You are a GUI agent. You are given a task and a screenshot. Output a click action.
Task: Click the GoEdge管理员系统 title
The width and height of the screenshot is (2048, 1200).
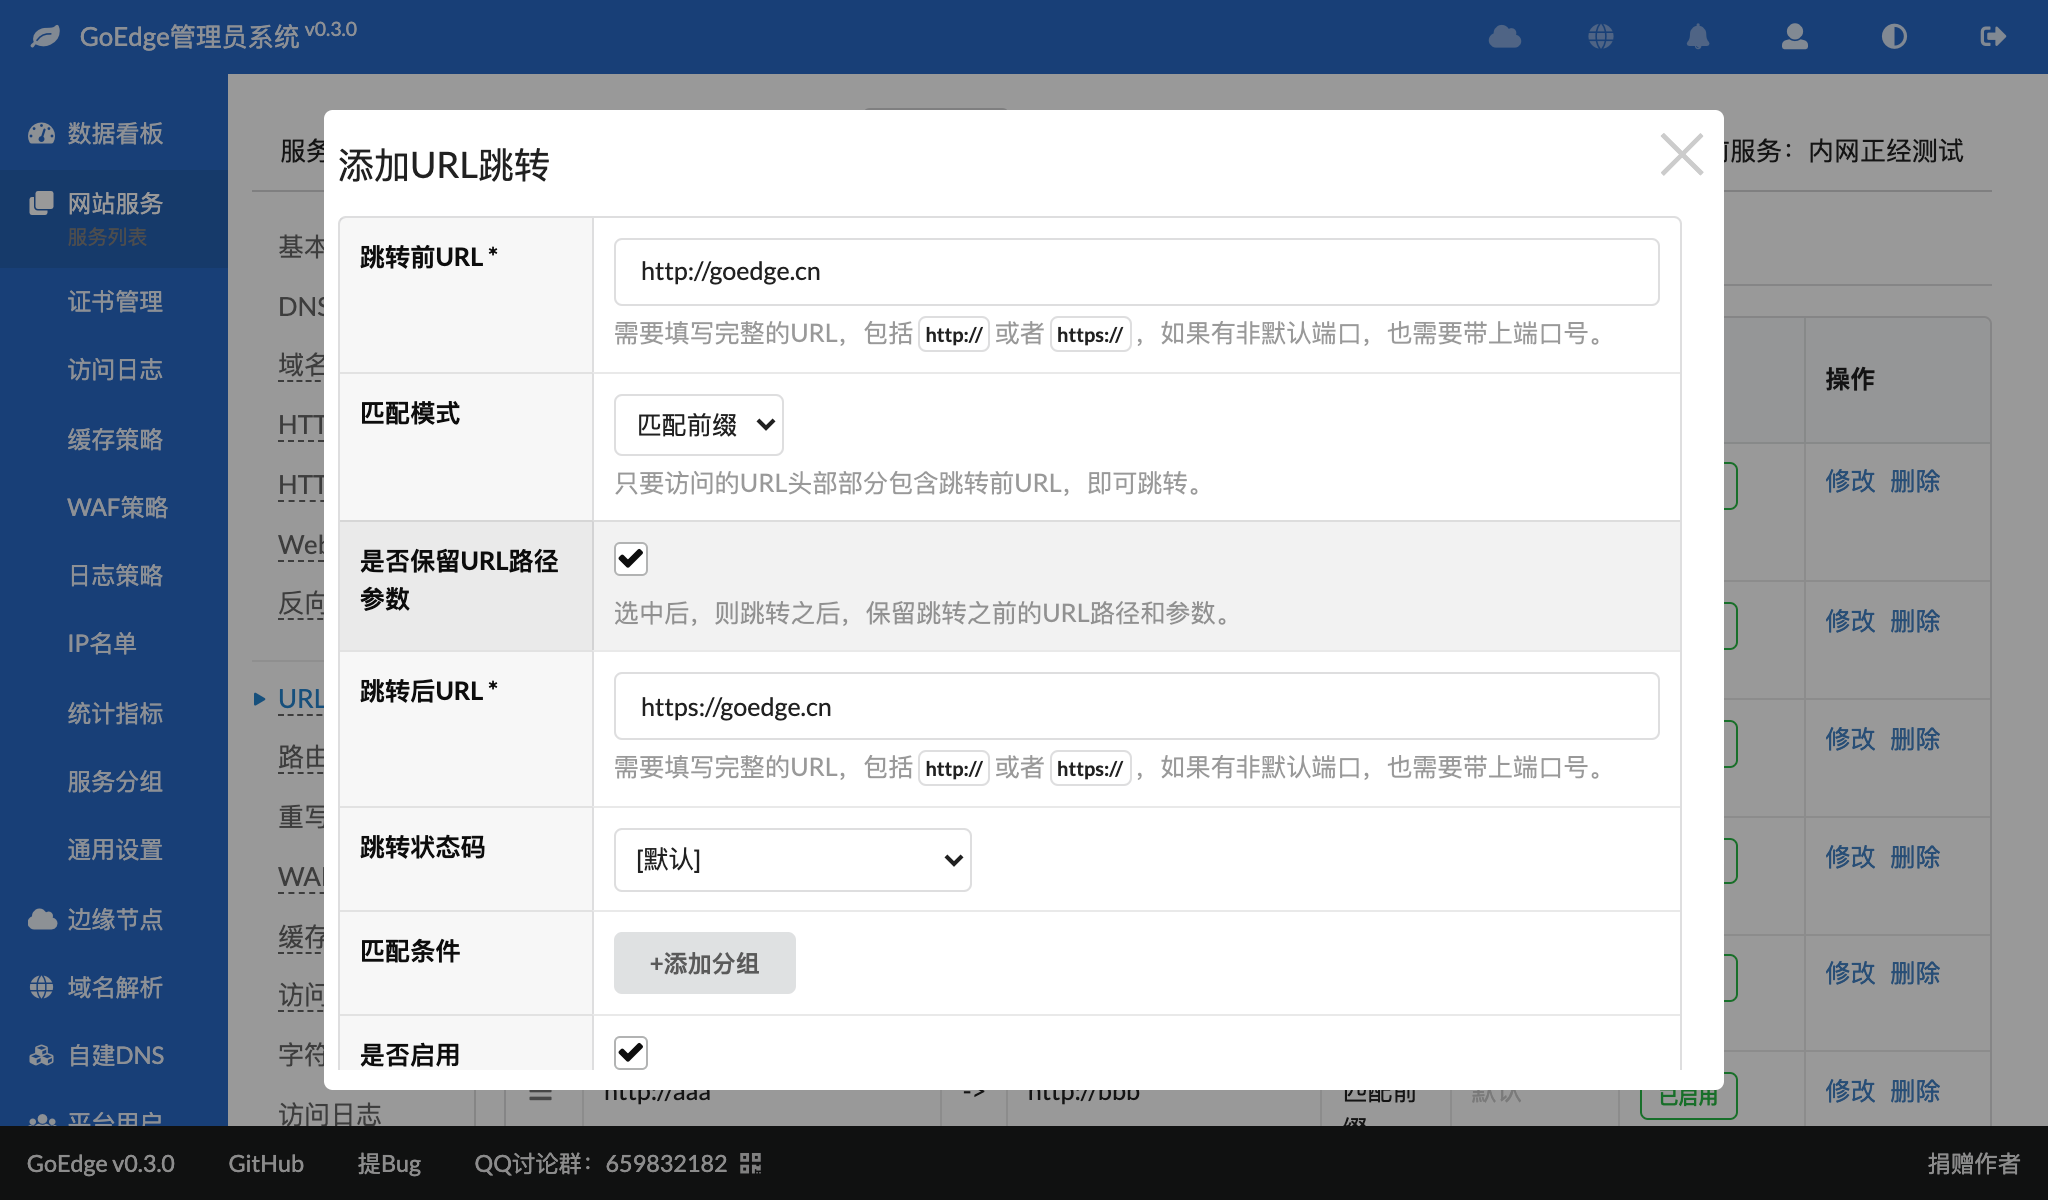click(x=189, y=37)
